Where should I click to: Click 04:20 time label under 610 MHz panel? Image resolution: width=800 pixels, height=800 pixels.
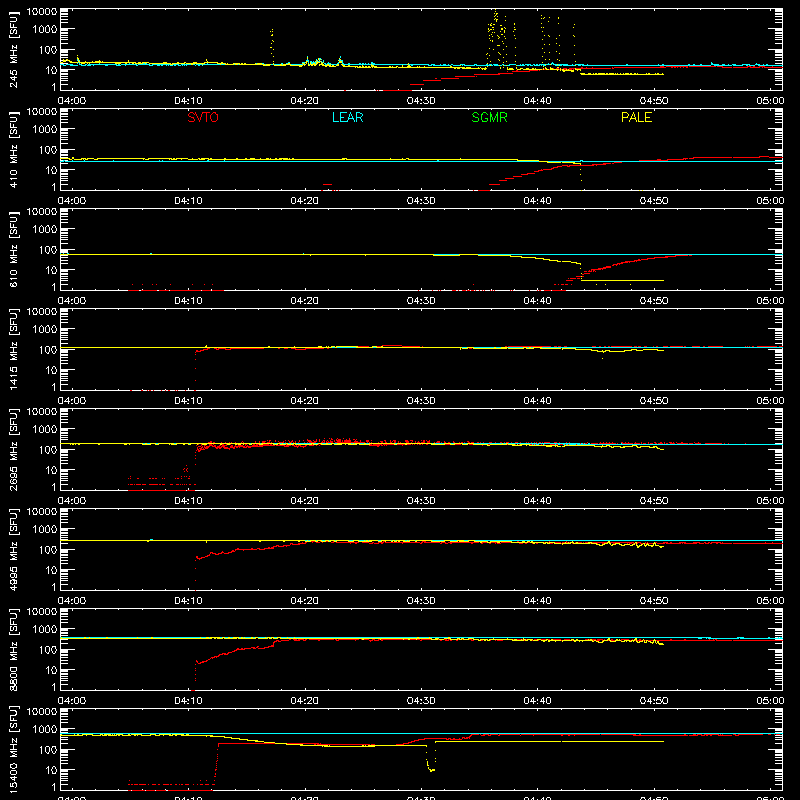tap(305, 301)
